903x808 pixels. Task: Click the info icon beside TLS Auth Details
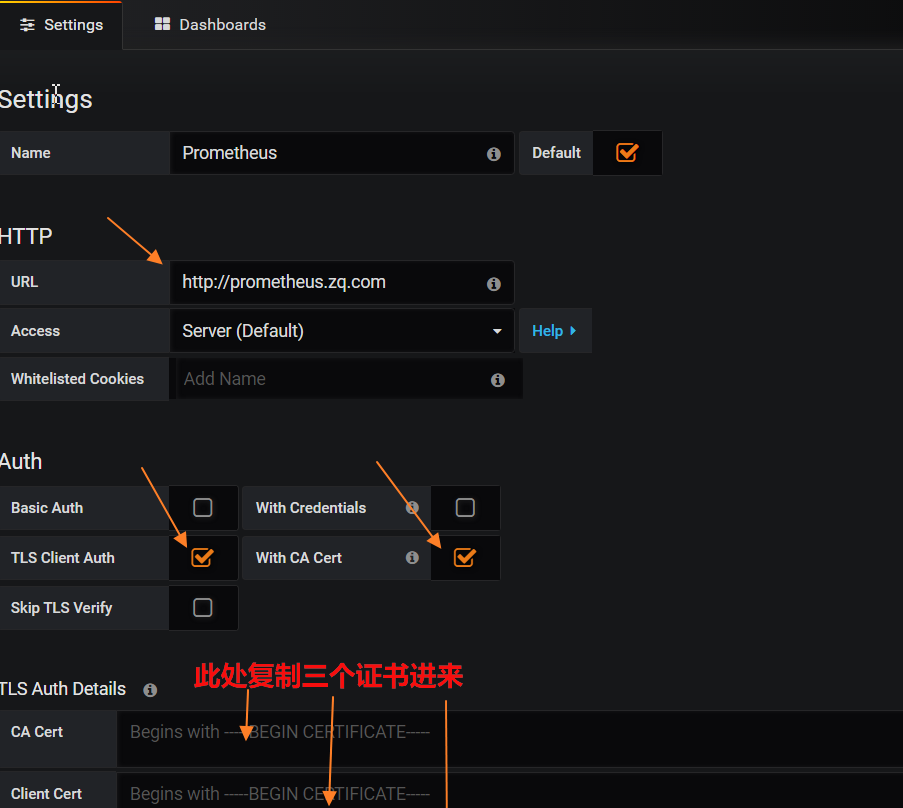tap(150, 690)
